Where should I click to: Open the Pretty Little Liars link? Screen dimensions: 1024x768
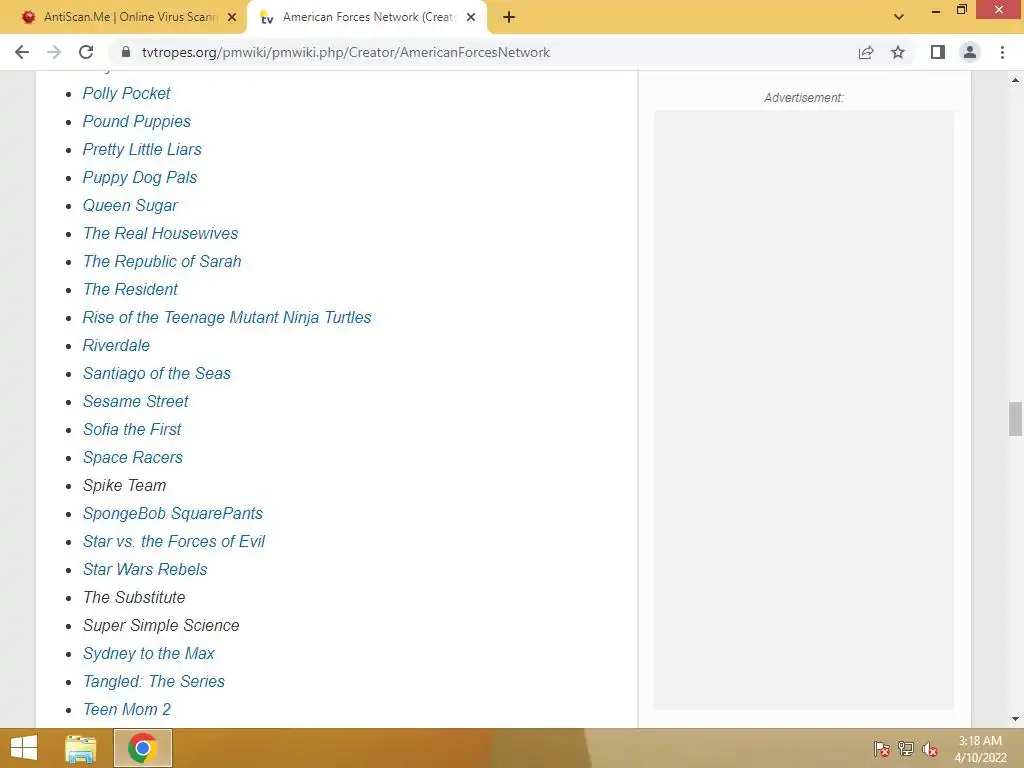(x=142, y=150)
